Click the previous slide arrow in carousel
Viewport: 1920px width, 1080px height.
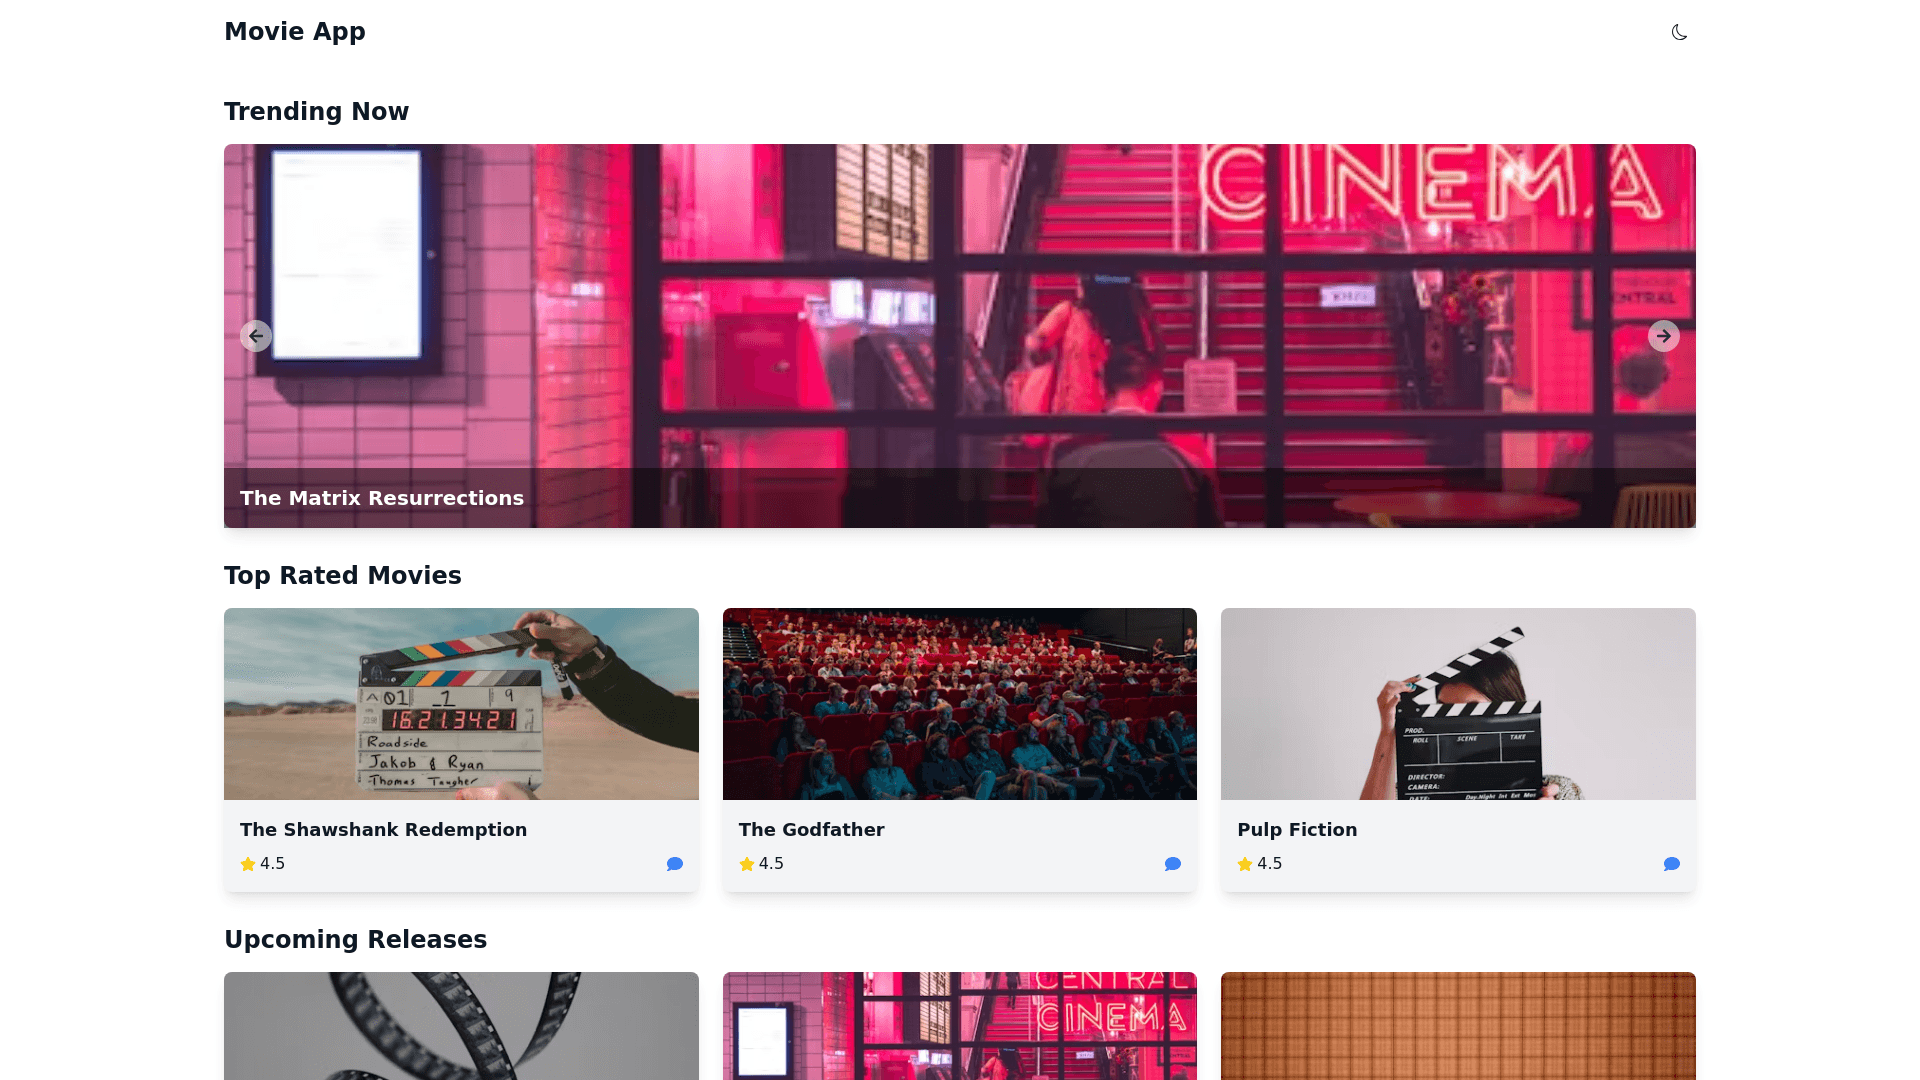click(256, 336)
